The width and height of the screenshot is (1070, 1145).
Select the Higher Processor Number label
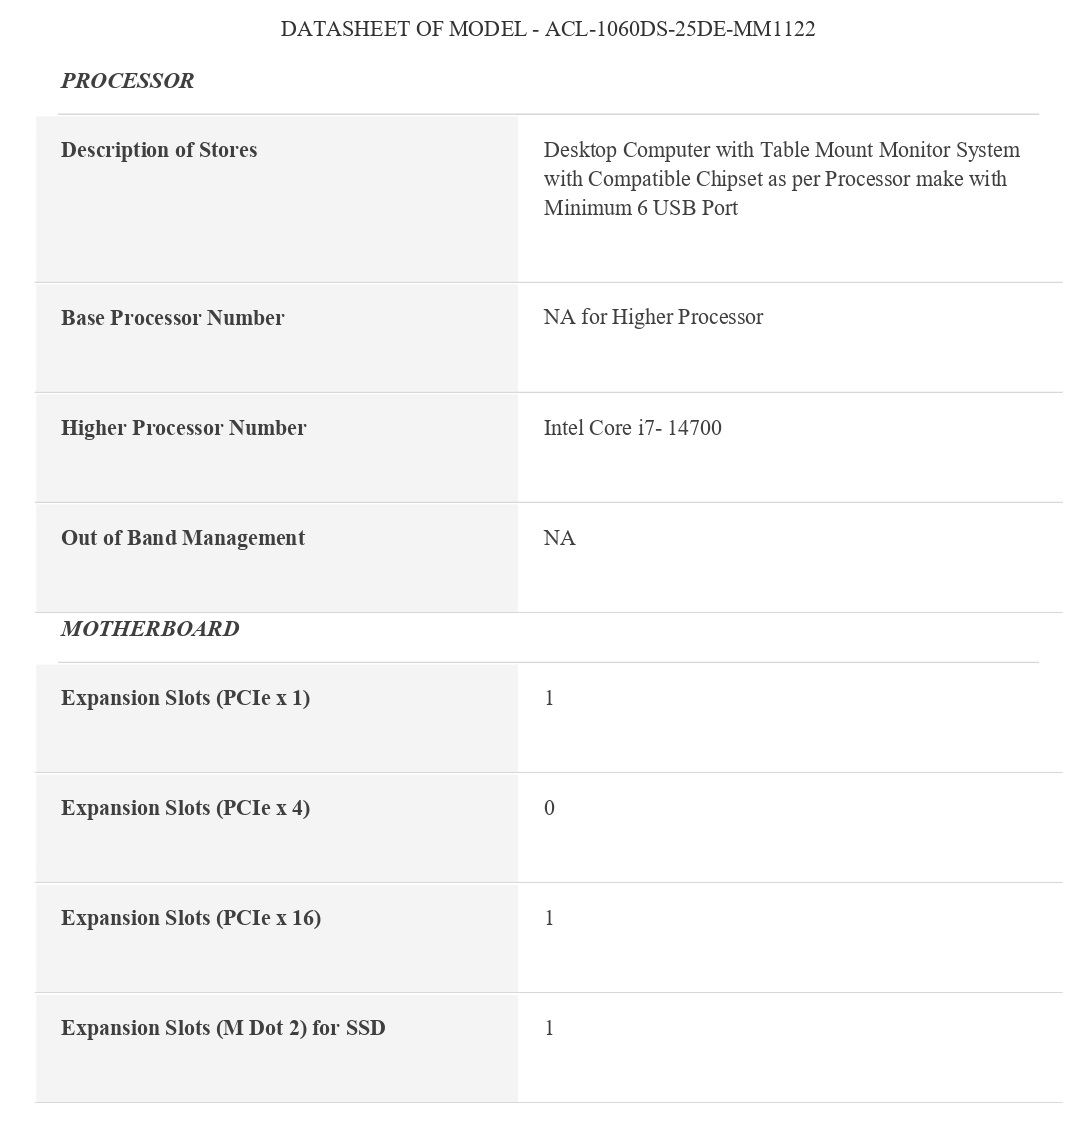183,428
